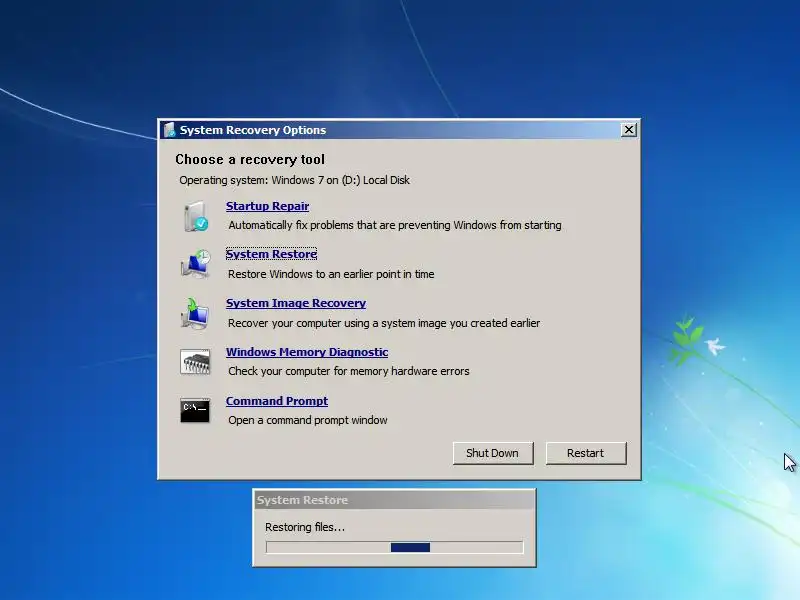
Task: Click 'Restoring files...' status text
Action: click(305, 527)
